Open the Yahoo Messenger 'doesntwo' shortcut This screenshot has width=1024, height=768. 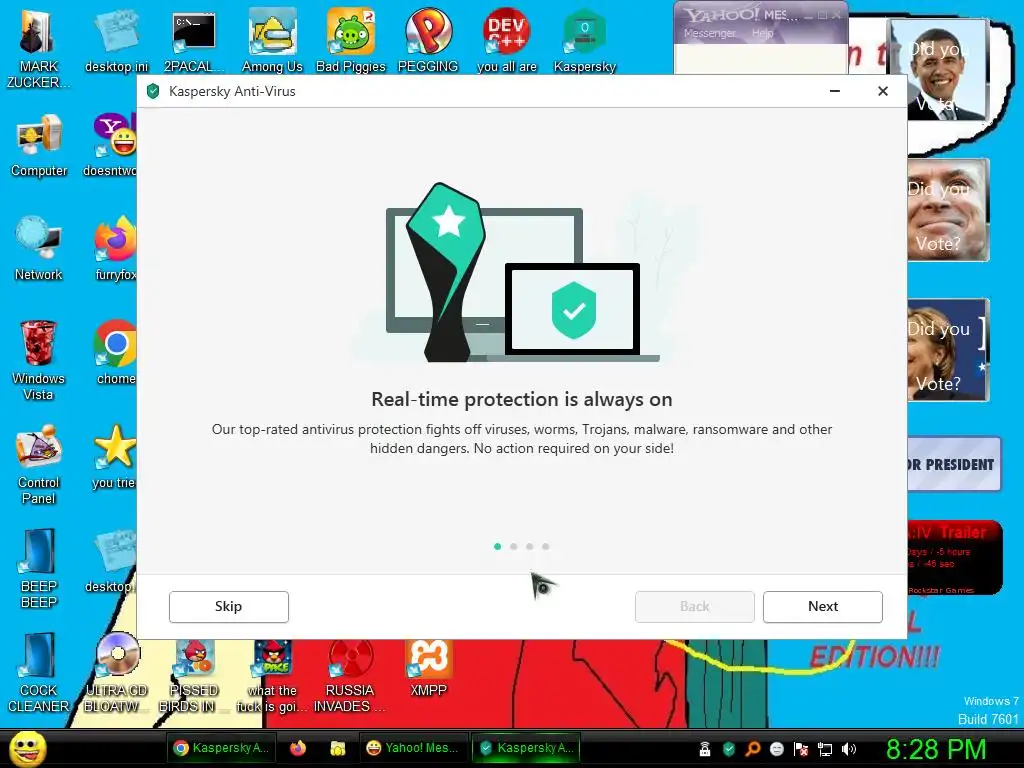tap(111, 146)
